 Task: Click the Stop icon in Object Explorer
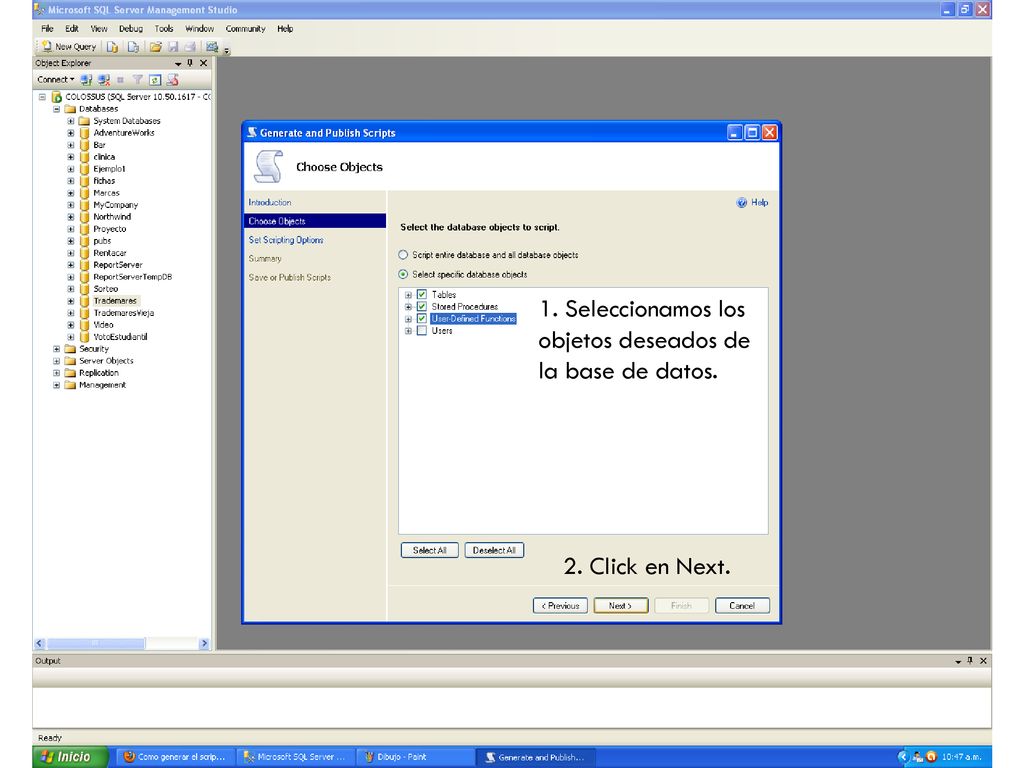click(x=120, y=80)
